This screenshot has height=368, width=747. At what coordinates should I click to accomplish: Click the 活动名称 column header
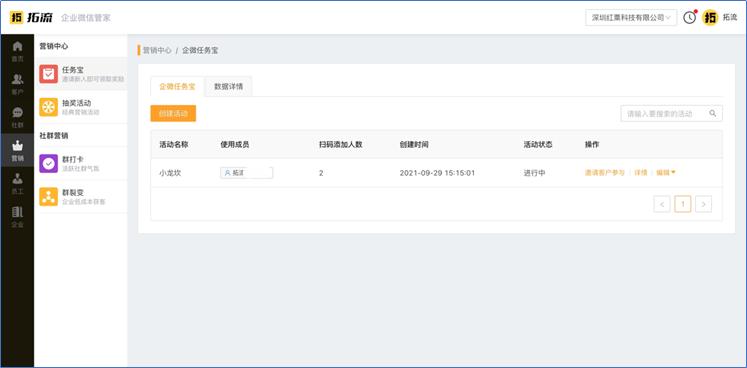click(x=173, y=144)
